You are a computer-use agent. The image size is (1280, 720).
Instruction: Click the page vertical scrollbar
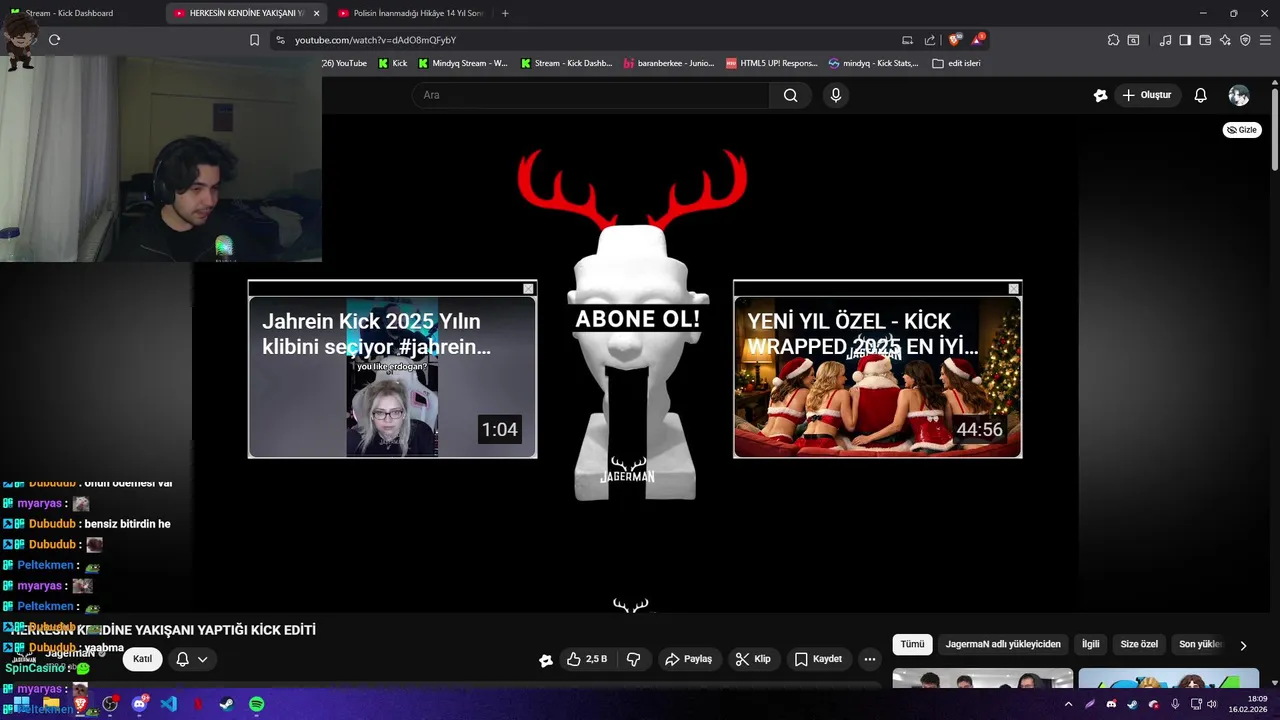[x=1275, y=130]
